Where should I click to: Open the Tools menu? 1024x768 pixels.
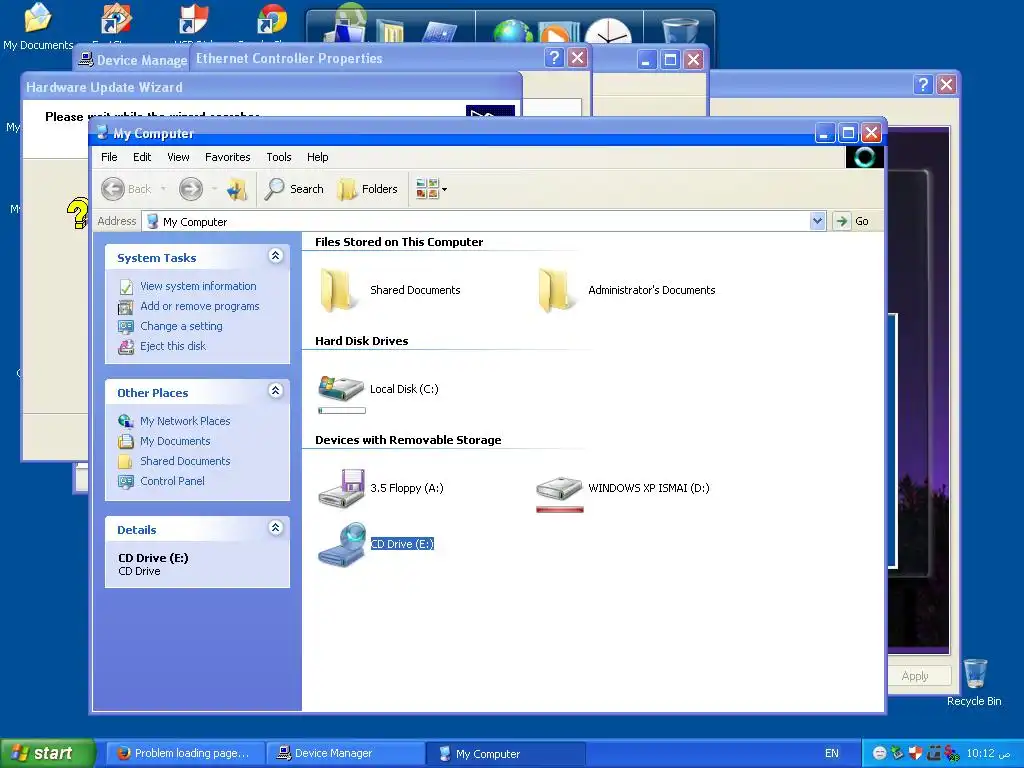click(x=279, y=157)
